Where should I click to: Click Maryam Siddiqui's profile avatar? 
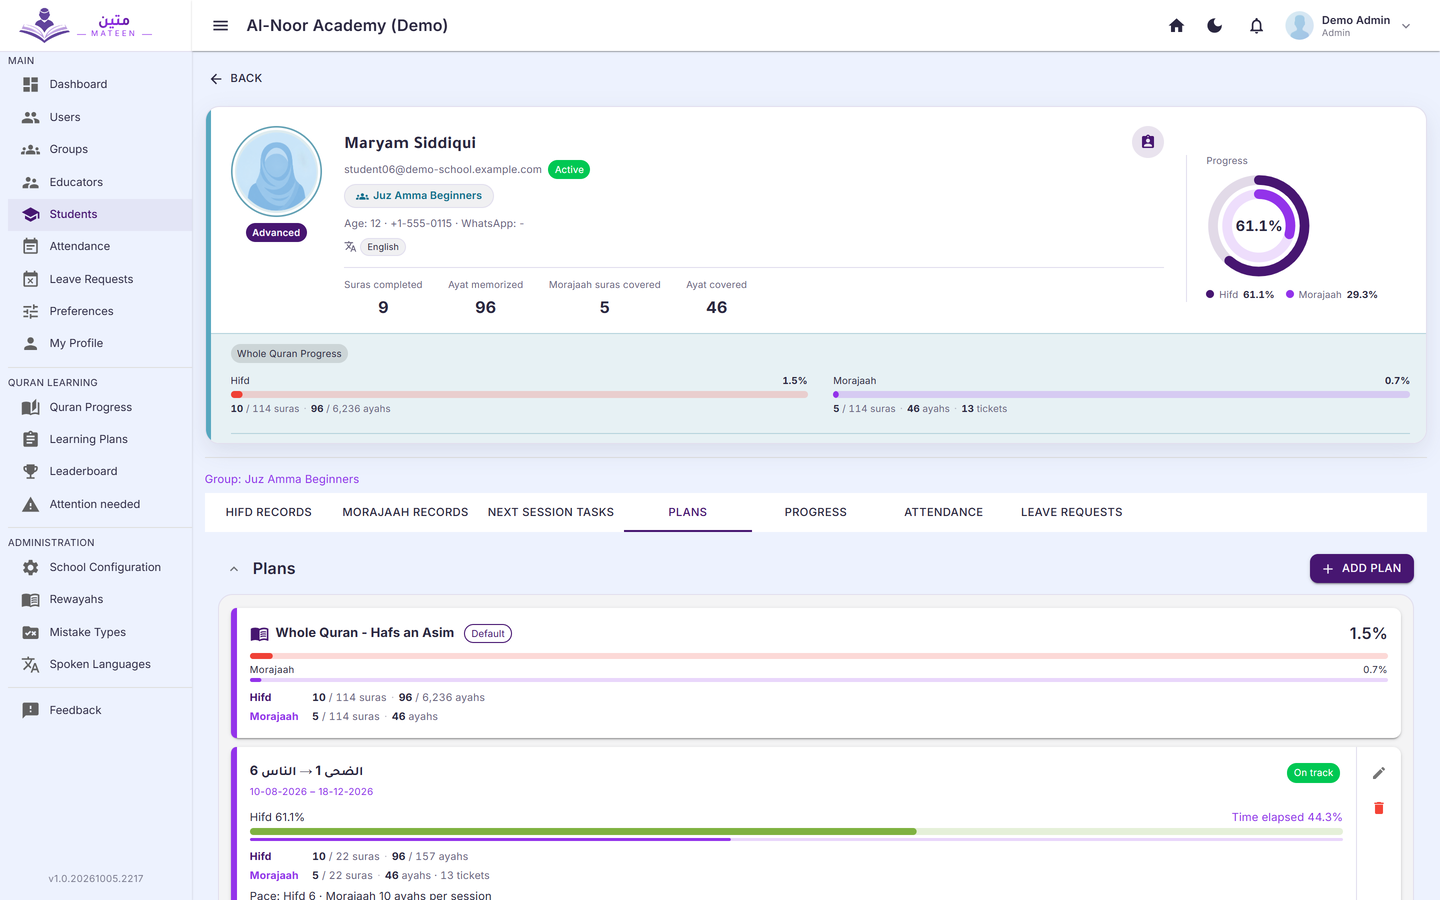[276, 172]
